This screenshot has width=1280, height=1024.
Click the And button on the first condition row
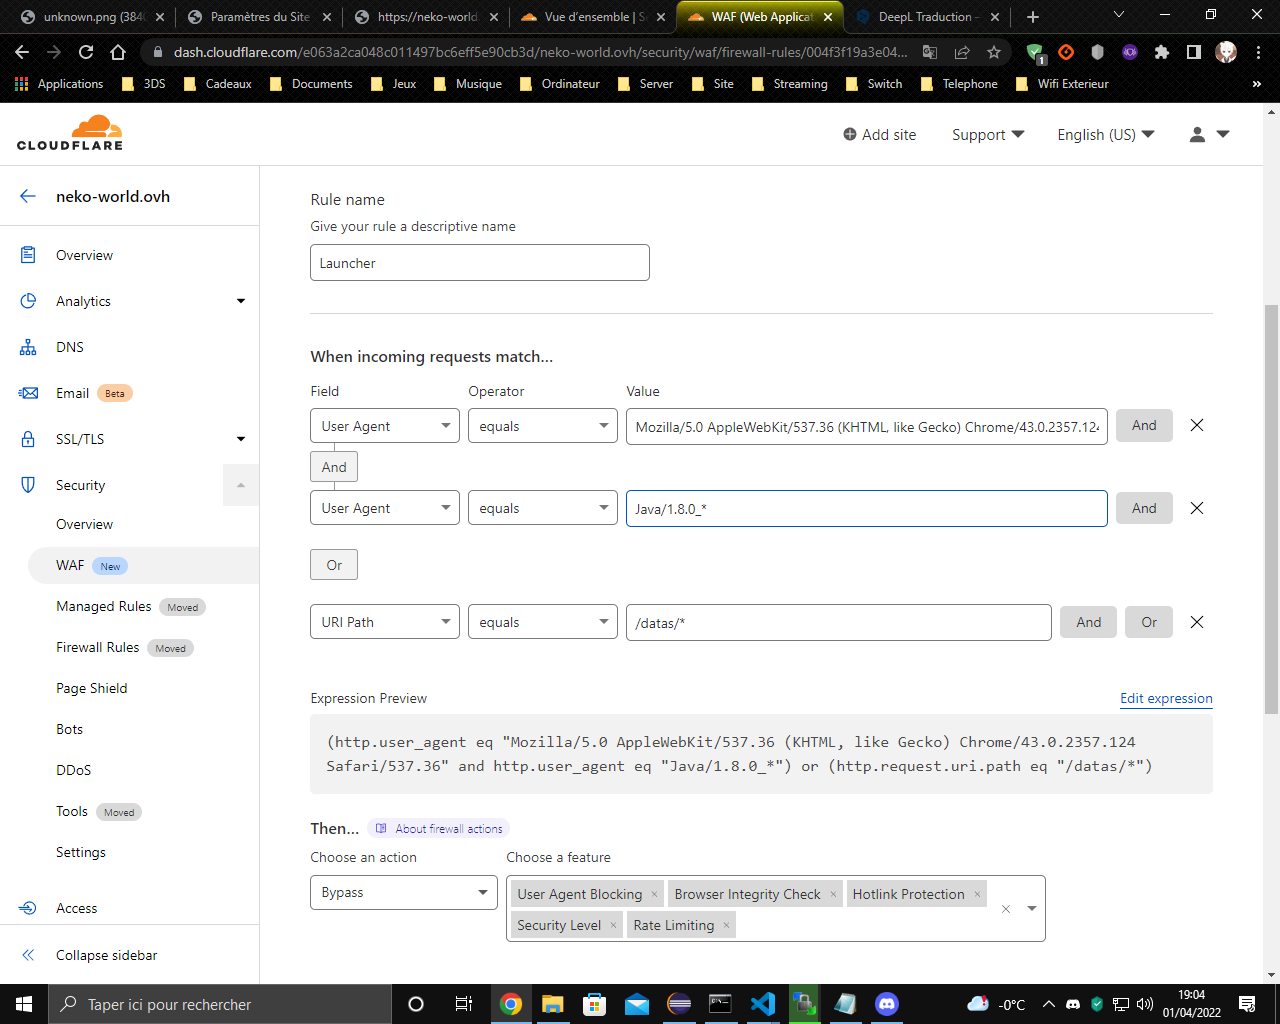(1144, 426)
